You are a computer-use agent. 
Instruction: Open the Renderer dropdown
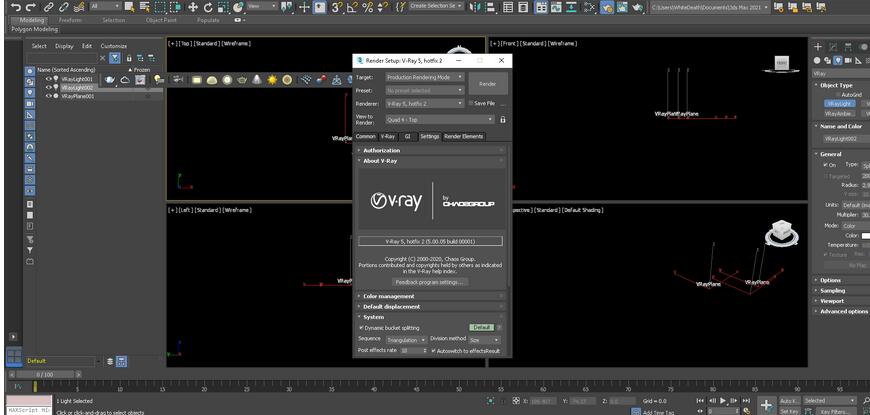(424, 103)
